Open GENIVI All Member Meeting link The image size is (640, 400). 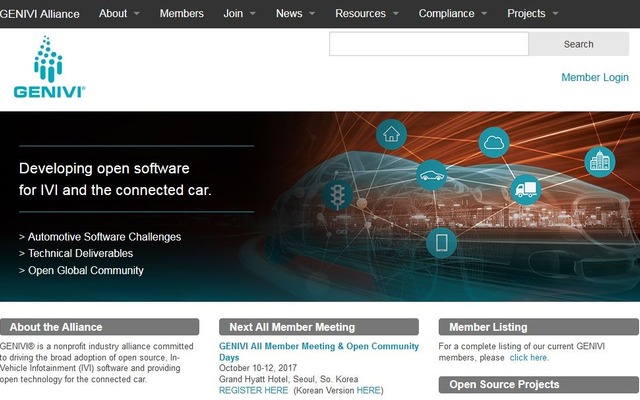(x=319, y=351)
